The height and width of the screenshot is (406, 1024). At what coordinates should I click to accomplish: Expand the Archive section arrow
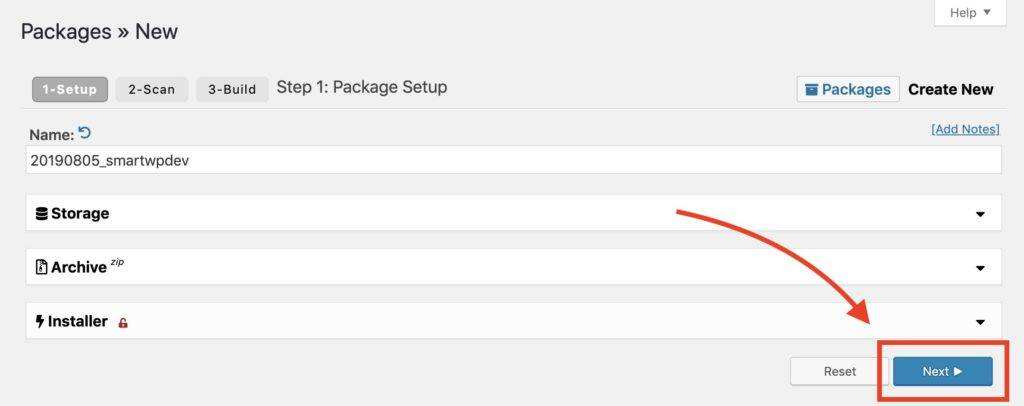pos(980,268)
